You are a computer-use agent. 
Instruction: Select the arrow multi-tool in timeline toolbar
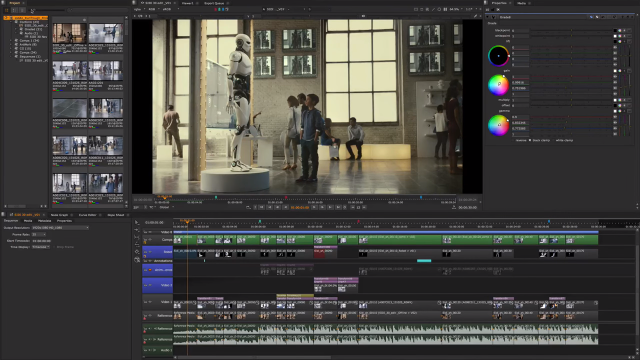136,222
